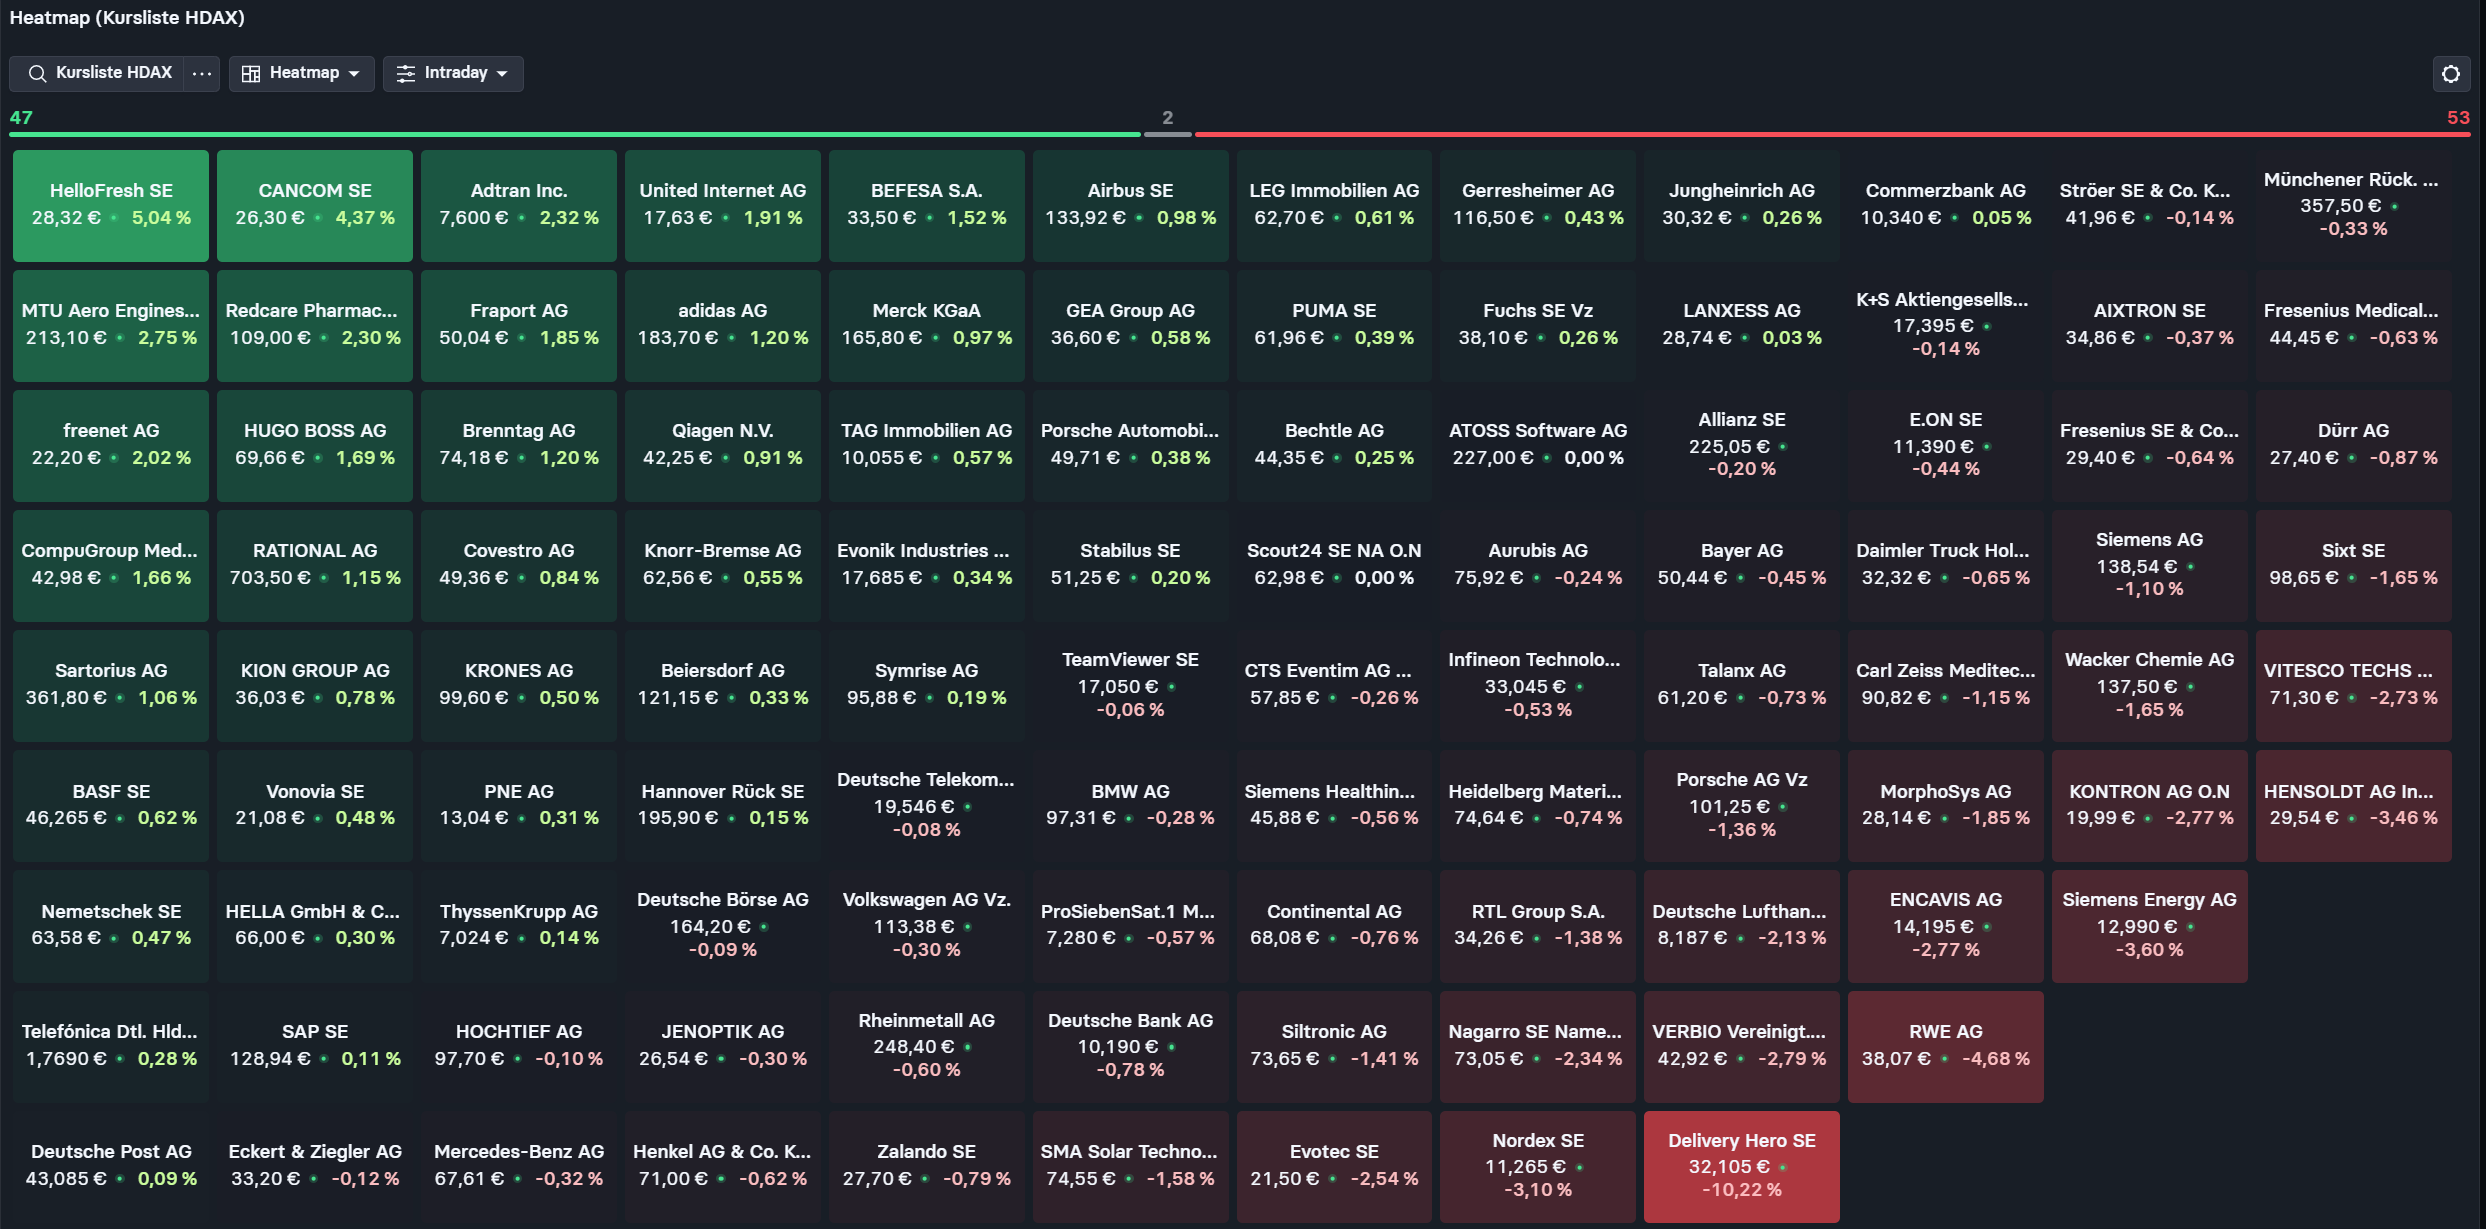Click the heatmap grid icon
Image resolution: width=2486 pixels, height=1229 pixels.
(251, 73)
